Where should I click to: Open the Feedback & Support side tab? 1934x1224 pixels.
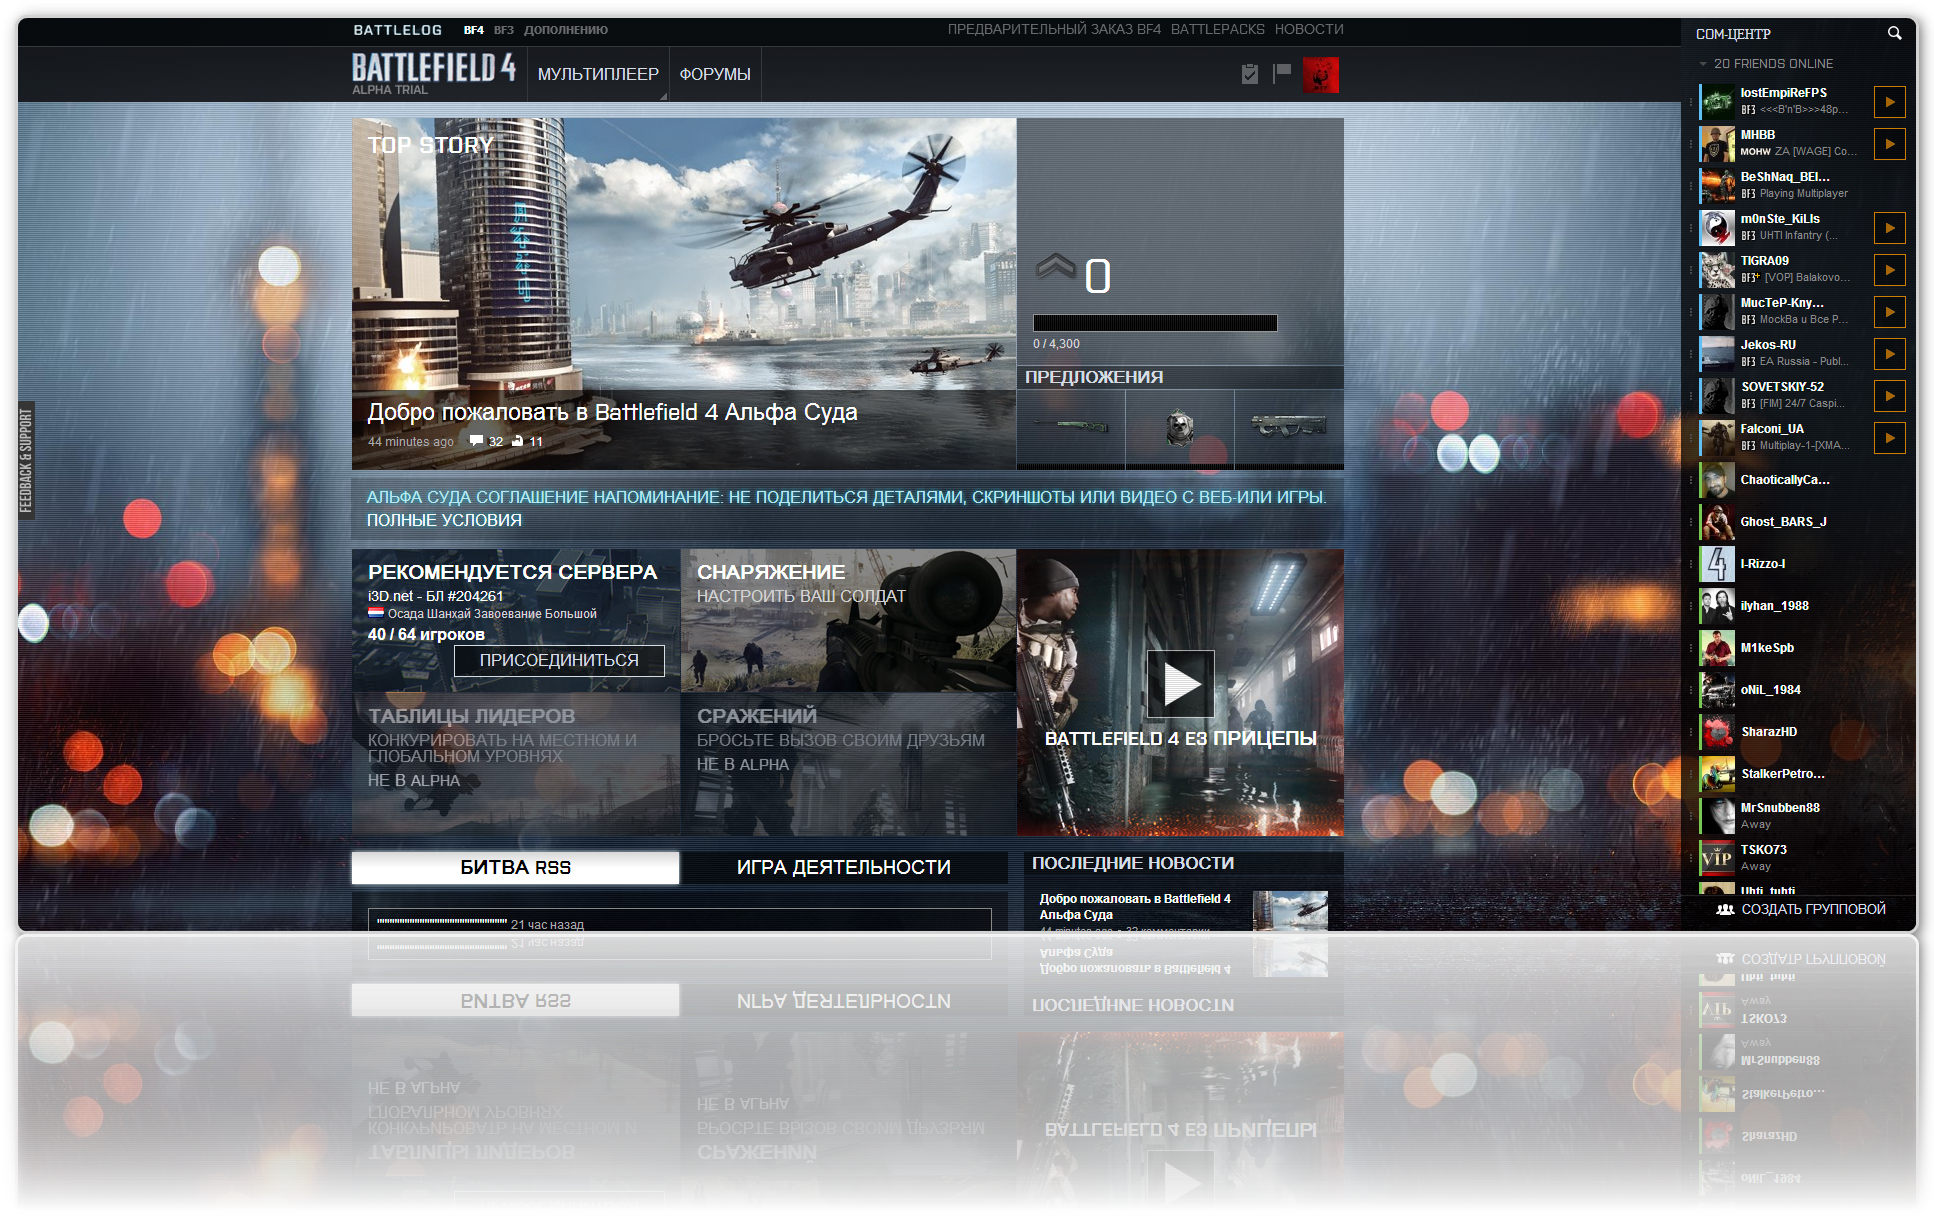26,461
